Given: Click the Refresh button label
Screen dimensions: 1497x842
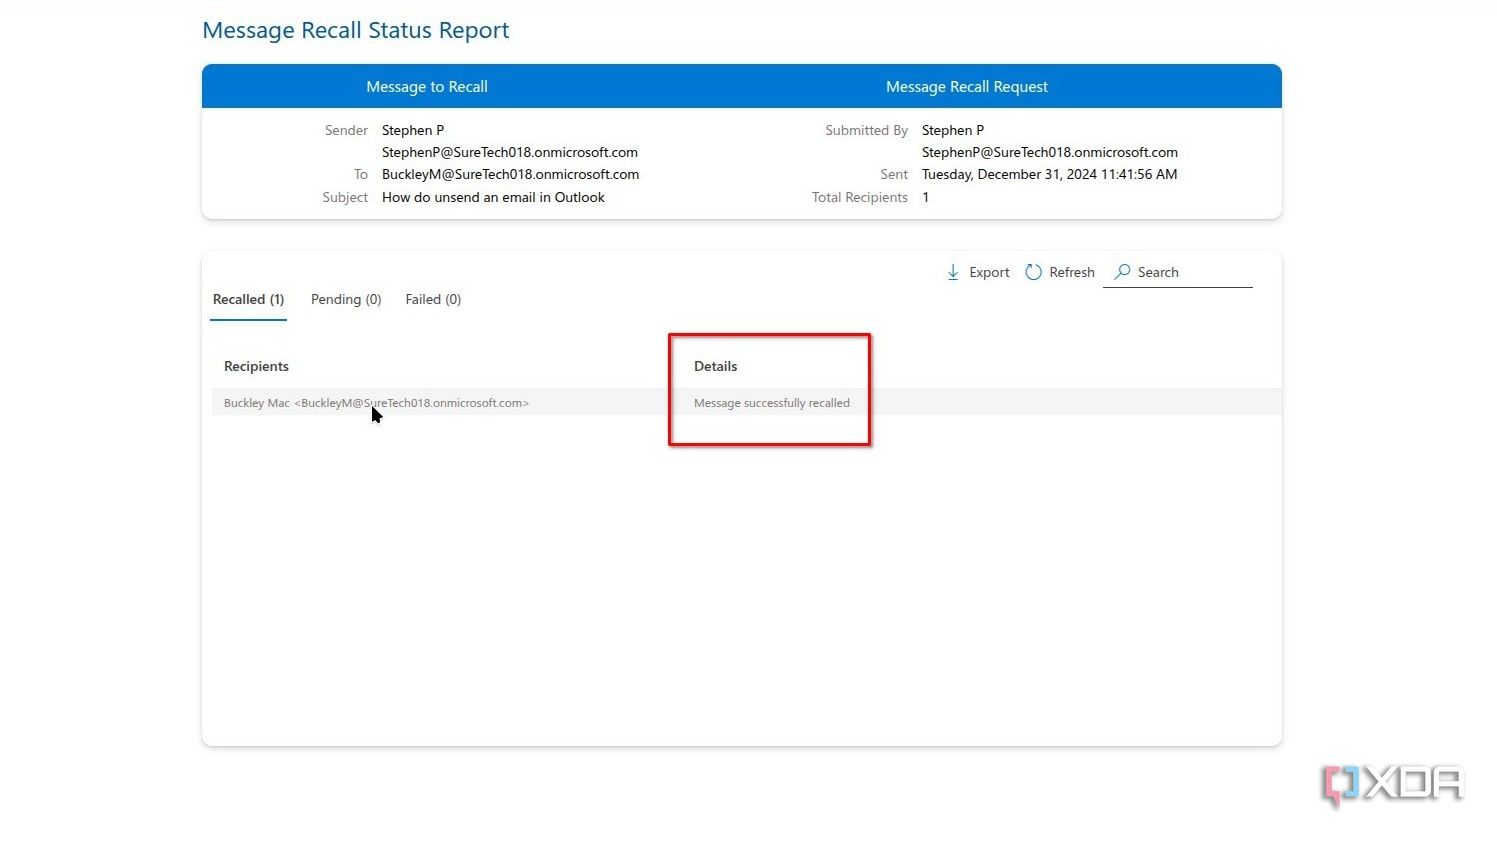Looking at the screenshot, I should pyautogui.click(x=1072, y=272).
